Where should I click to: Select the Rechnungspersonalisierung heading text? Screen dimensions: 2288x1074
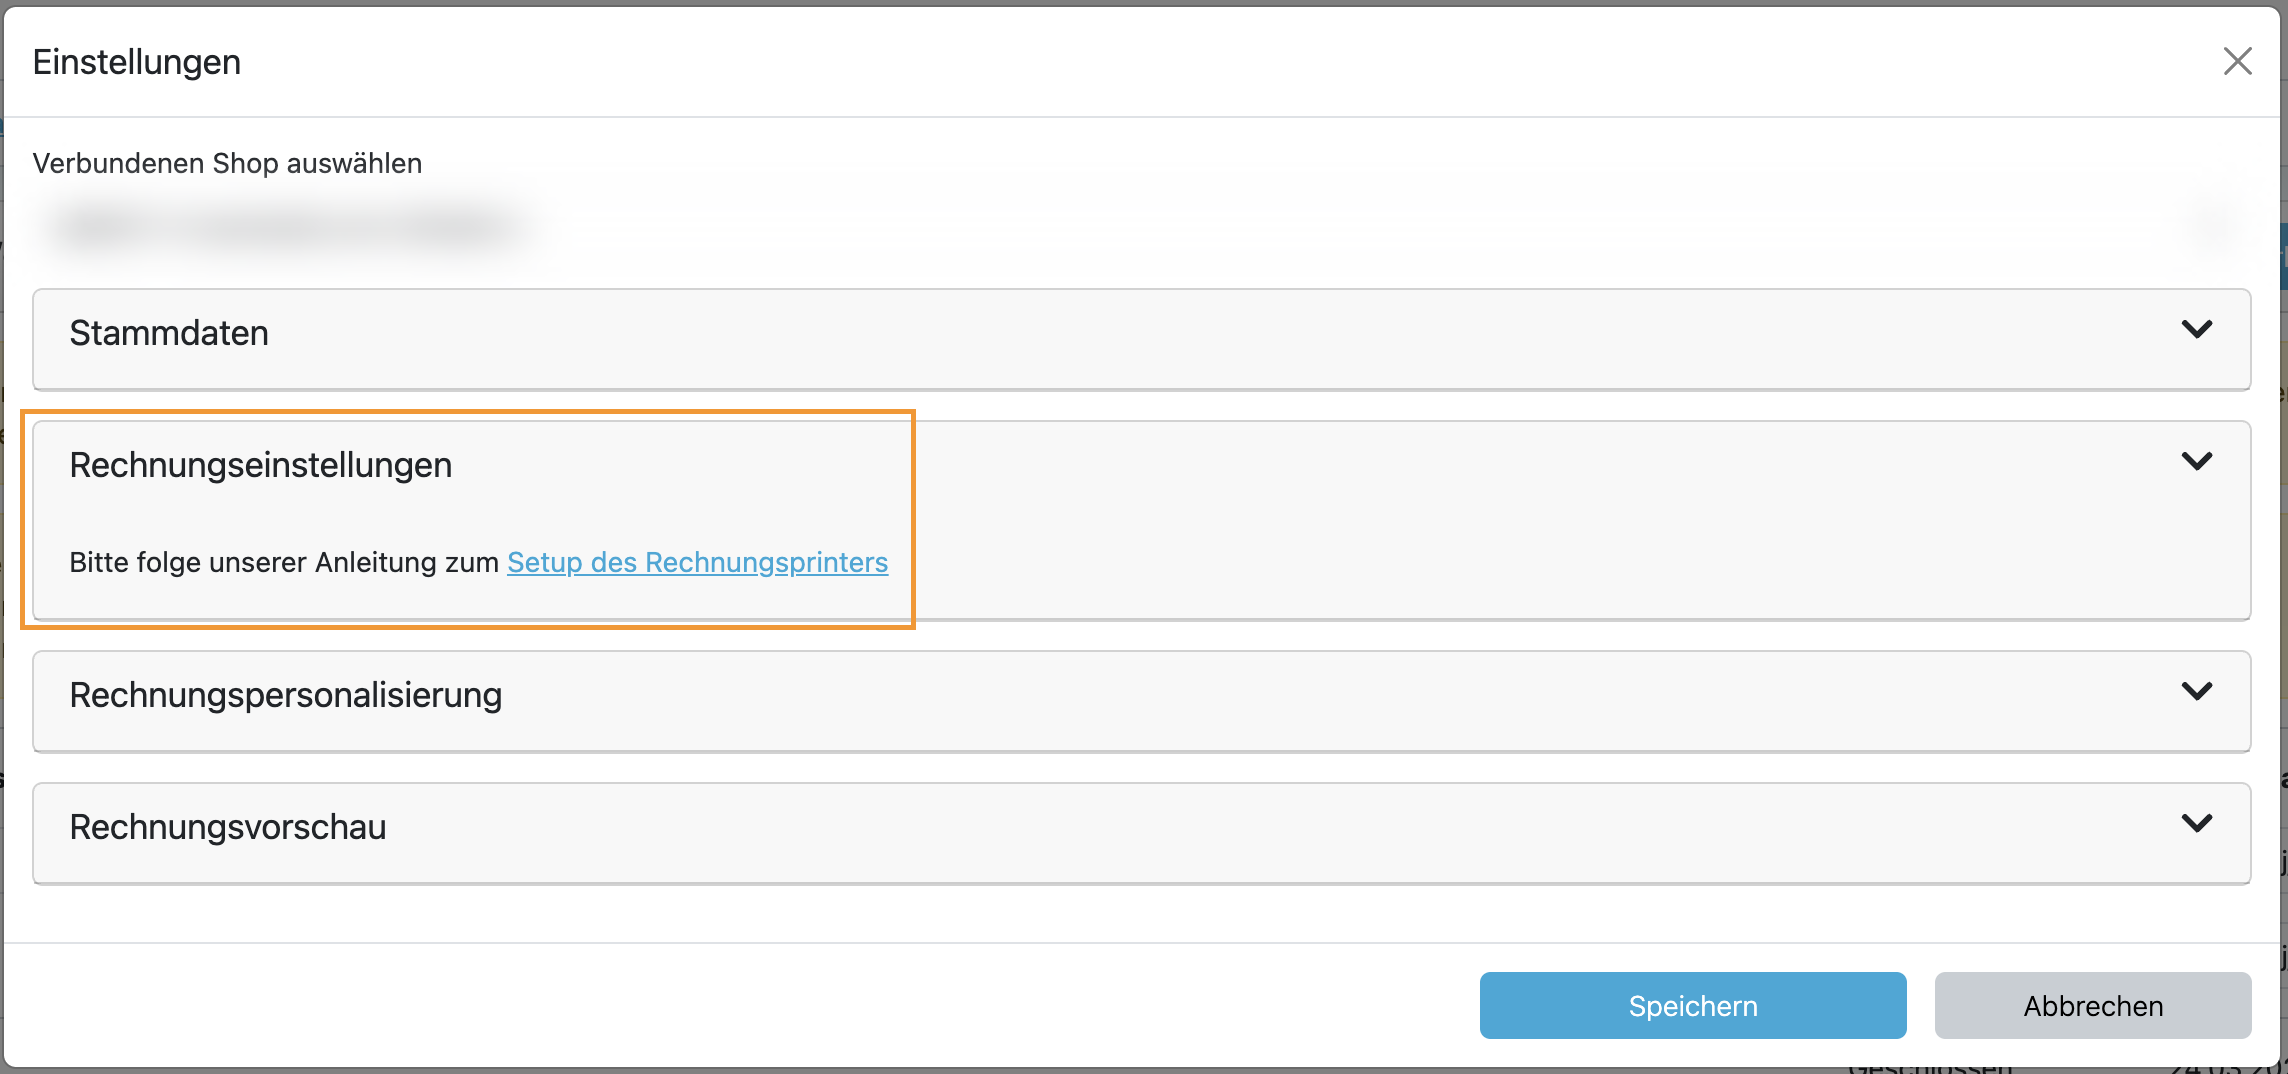click(x=285, y=695)
